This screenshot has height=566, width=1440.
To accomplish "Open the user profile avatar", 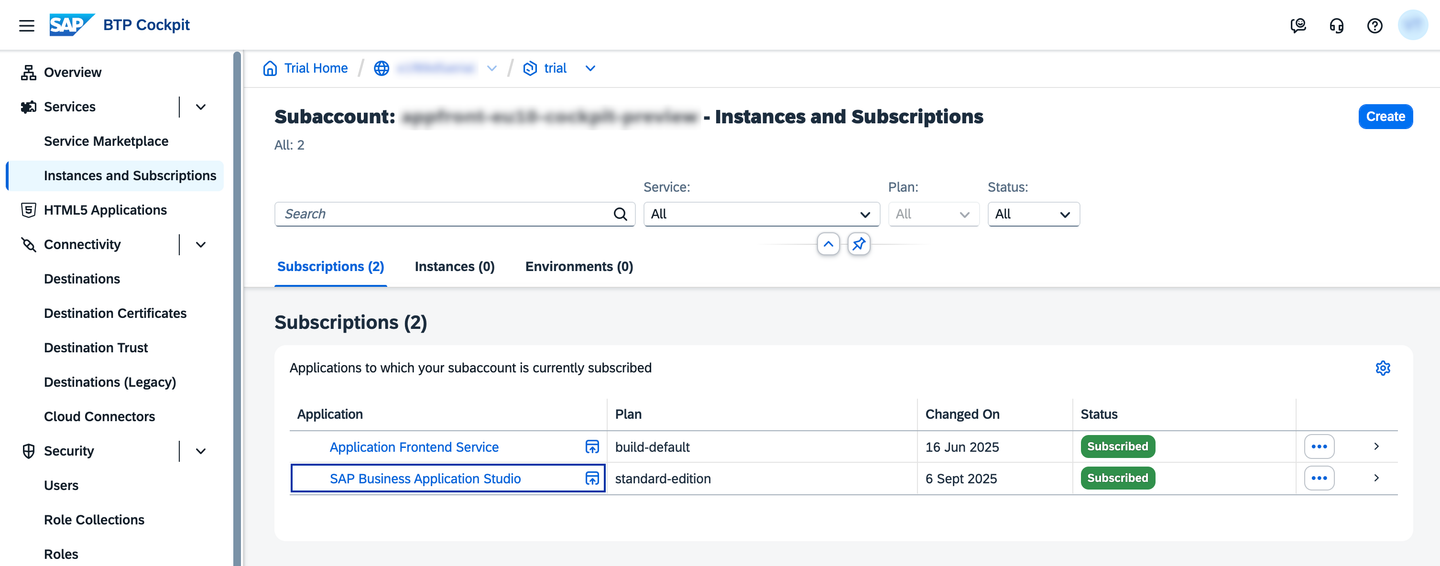I will click(1413, 25).
